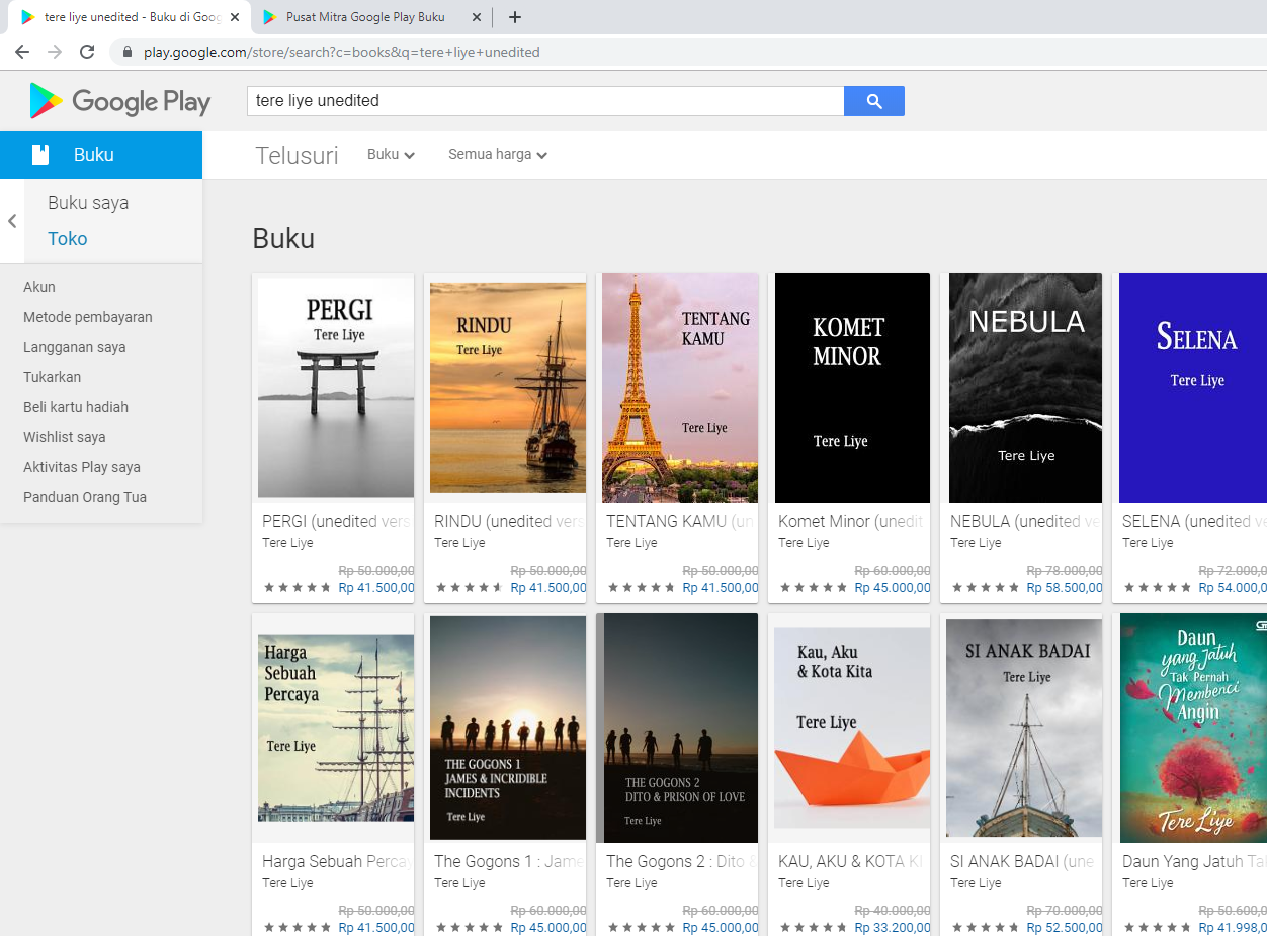Click the Telusuri heading text
Screen dimensions: 1267x936
(297, 156)
